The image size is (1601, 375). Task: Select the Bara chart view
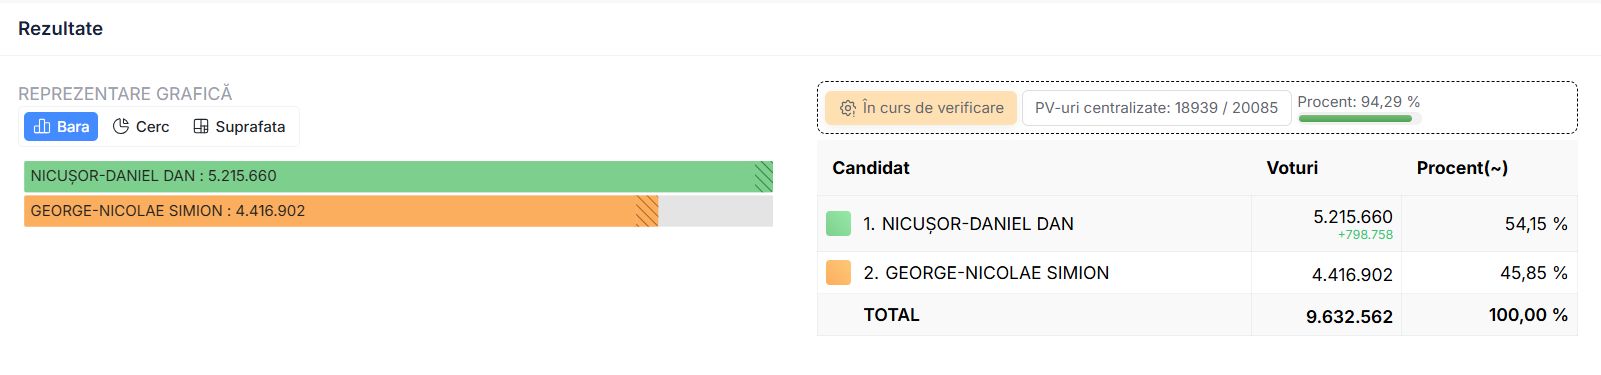61,126
